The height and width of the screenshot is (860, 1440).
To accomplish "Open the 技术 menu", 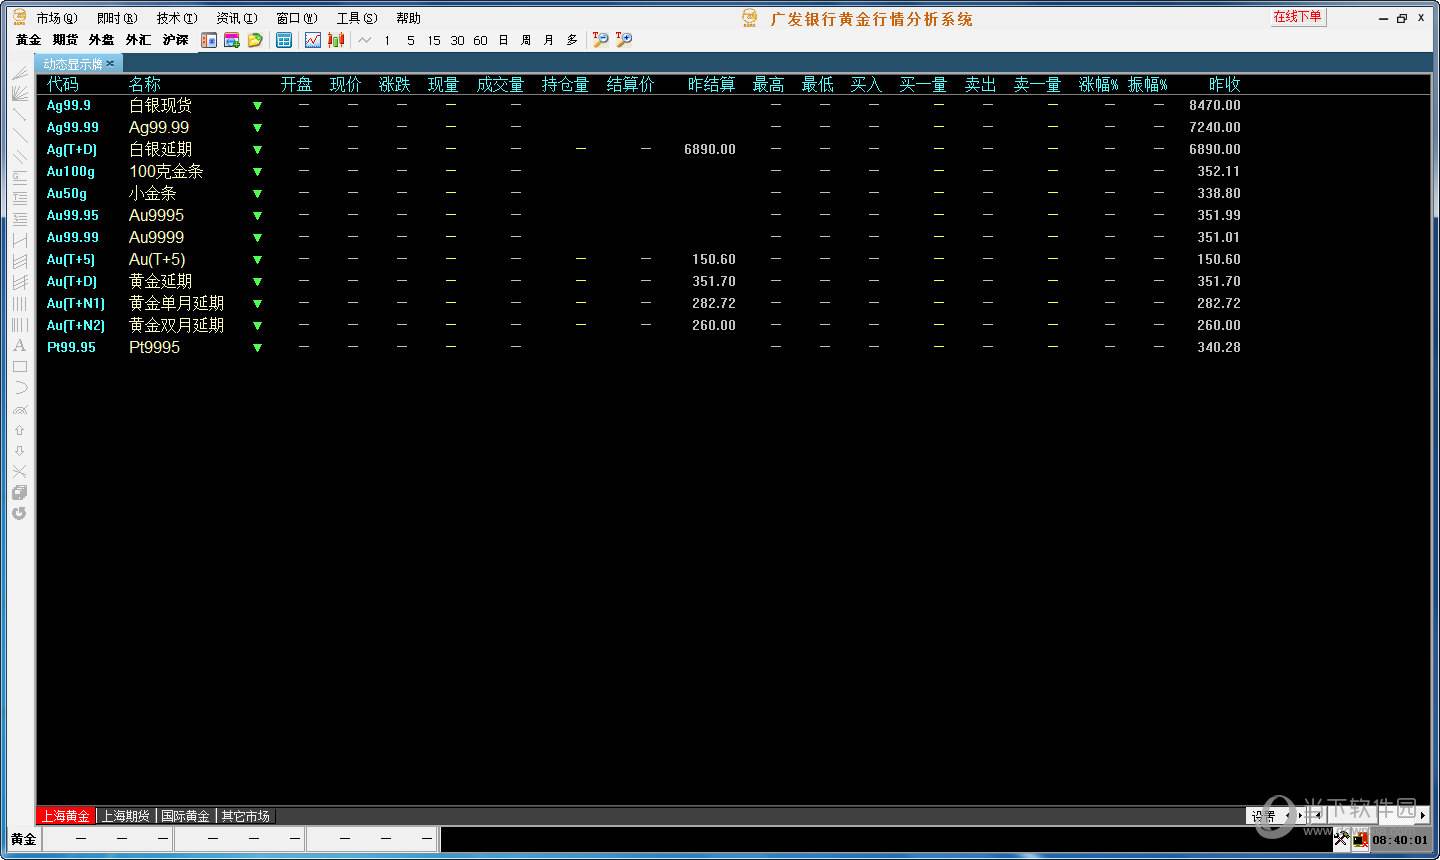I will pos(176,18).
